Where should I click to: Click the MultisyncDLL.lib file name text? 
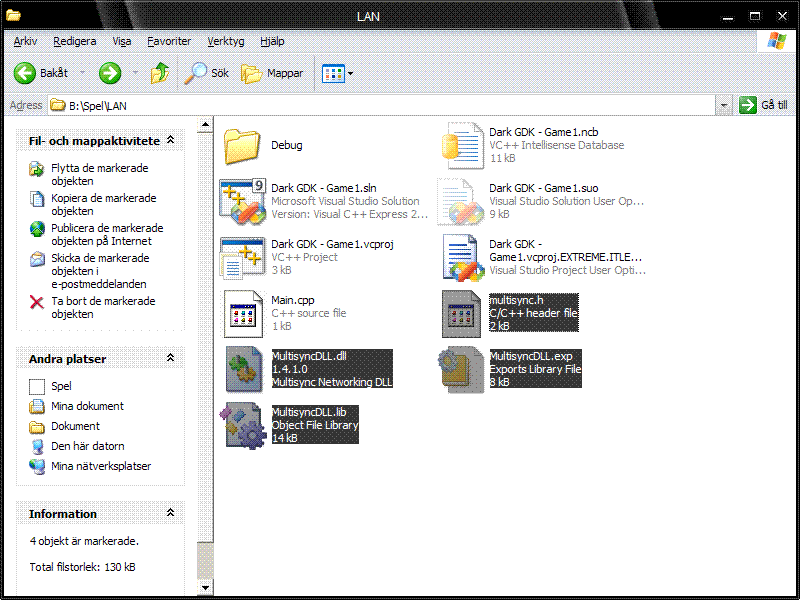click(x=309, y=412)
